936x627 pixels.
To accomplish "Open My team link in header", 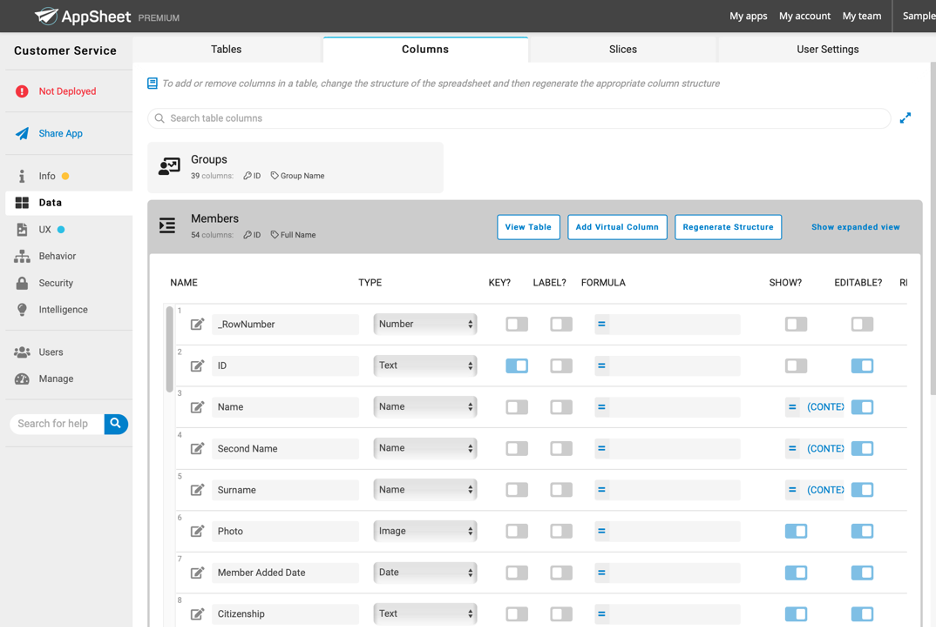I will click(861, 16).
